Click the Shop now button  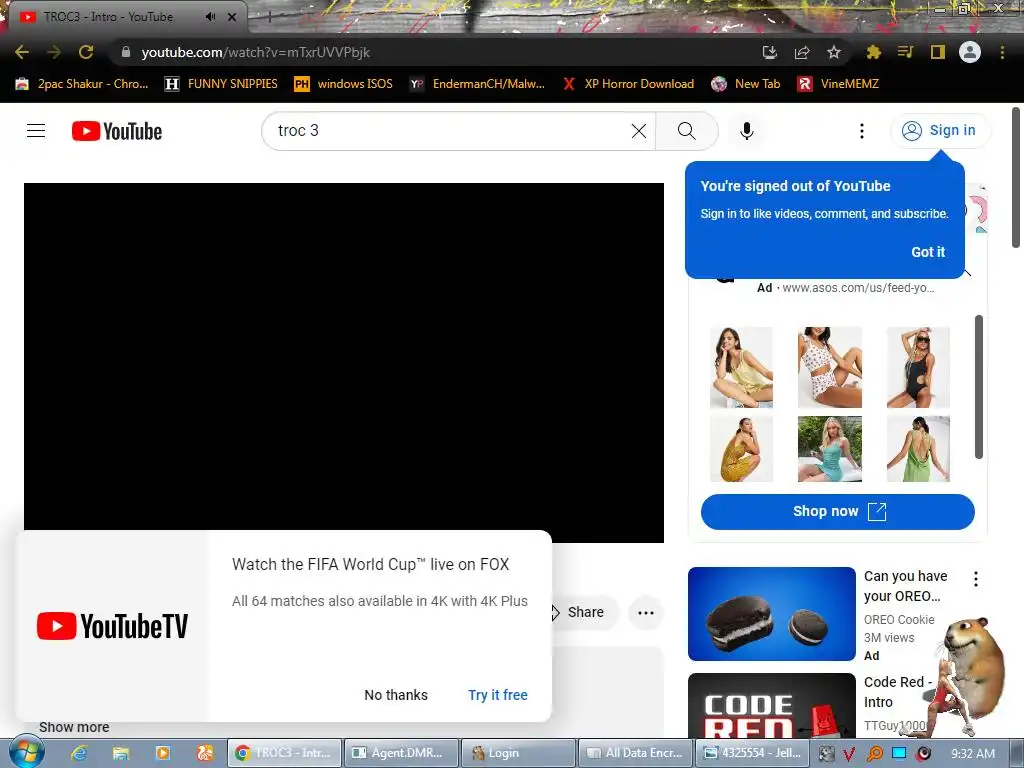click(x=837, y=511)
